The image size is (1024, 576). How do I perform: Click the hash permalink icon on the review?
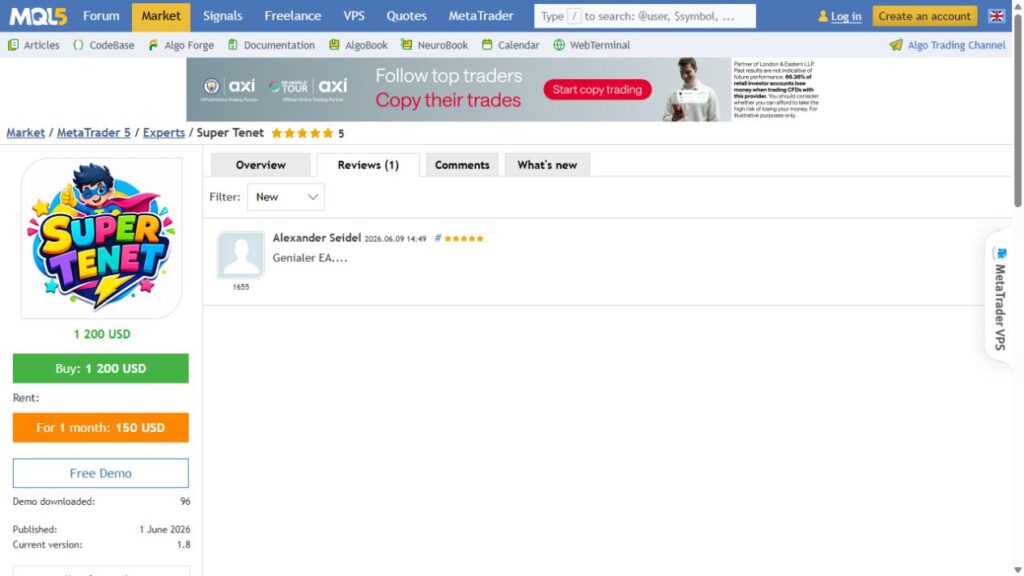point(438,238)
